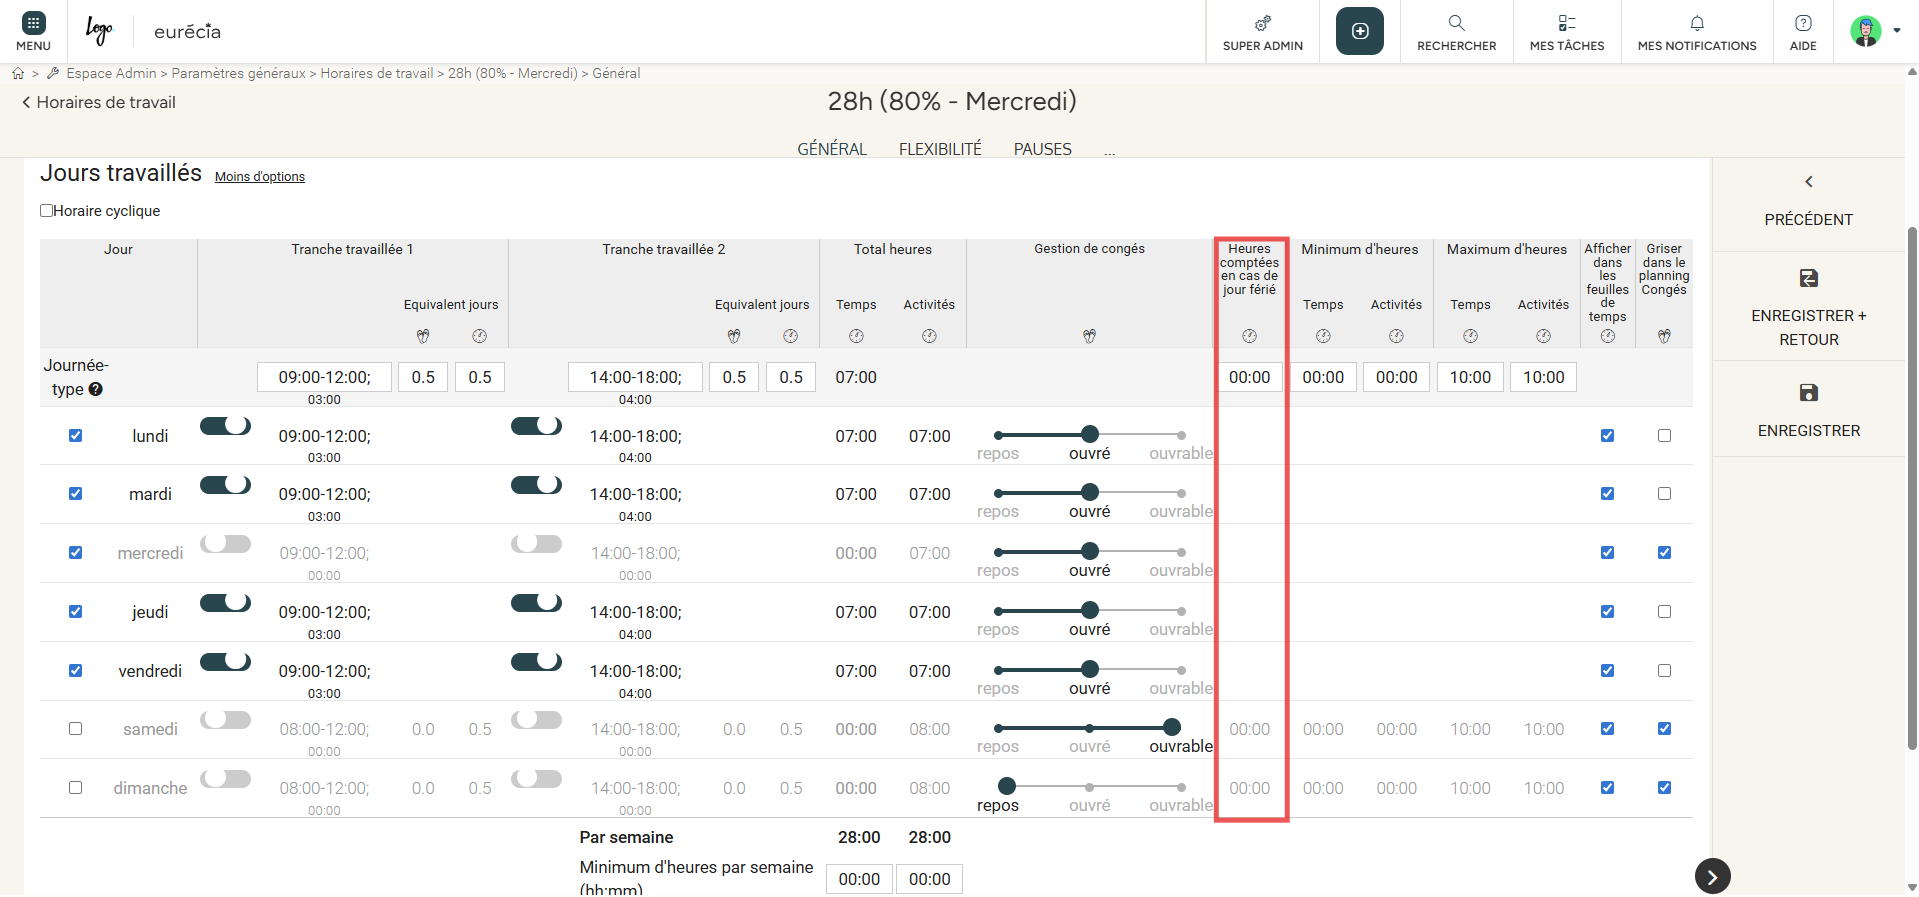Set mardi congés slider to repos
Image resolution: width=1919 pixels, height=897 pixels.
pos(999,493)
